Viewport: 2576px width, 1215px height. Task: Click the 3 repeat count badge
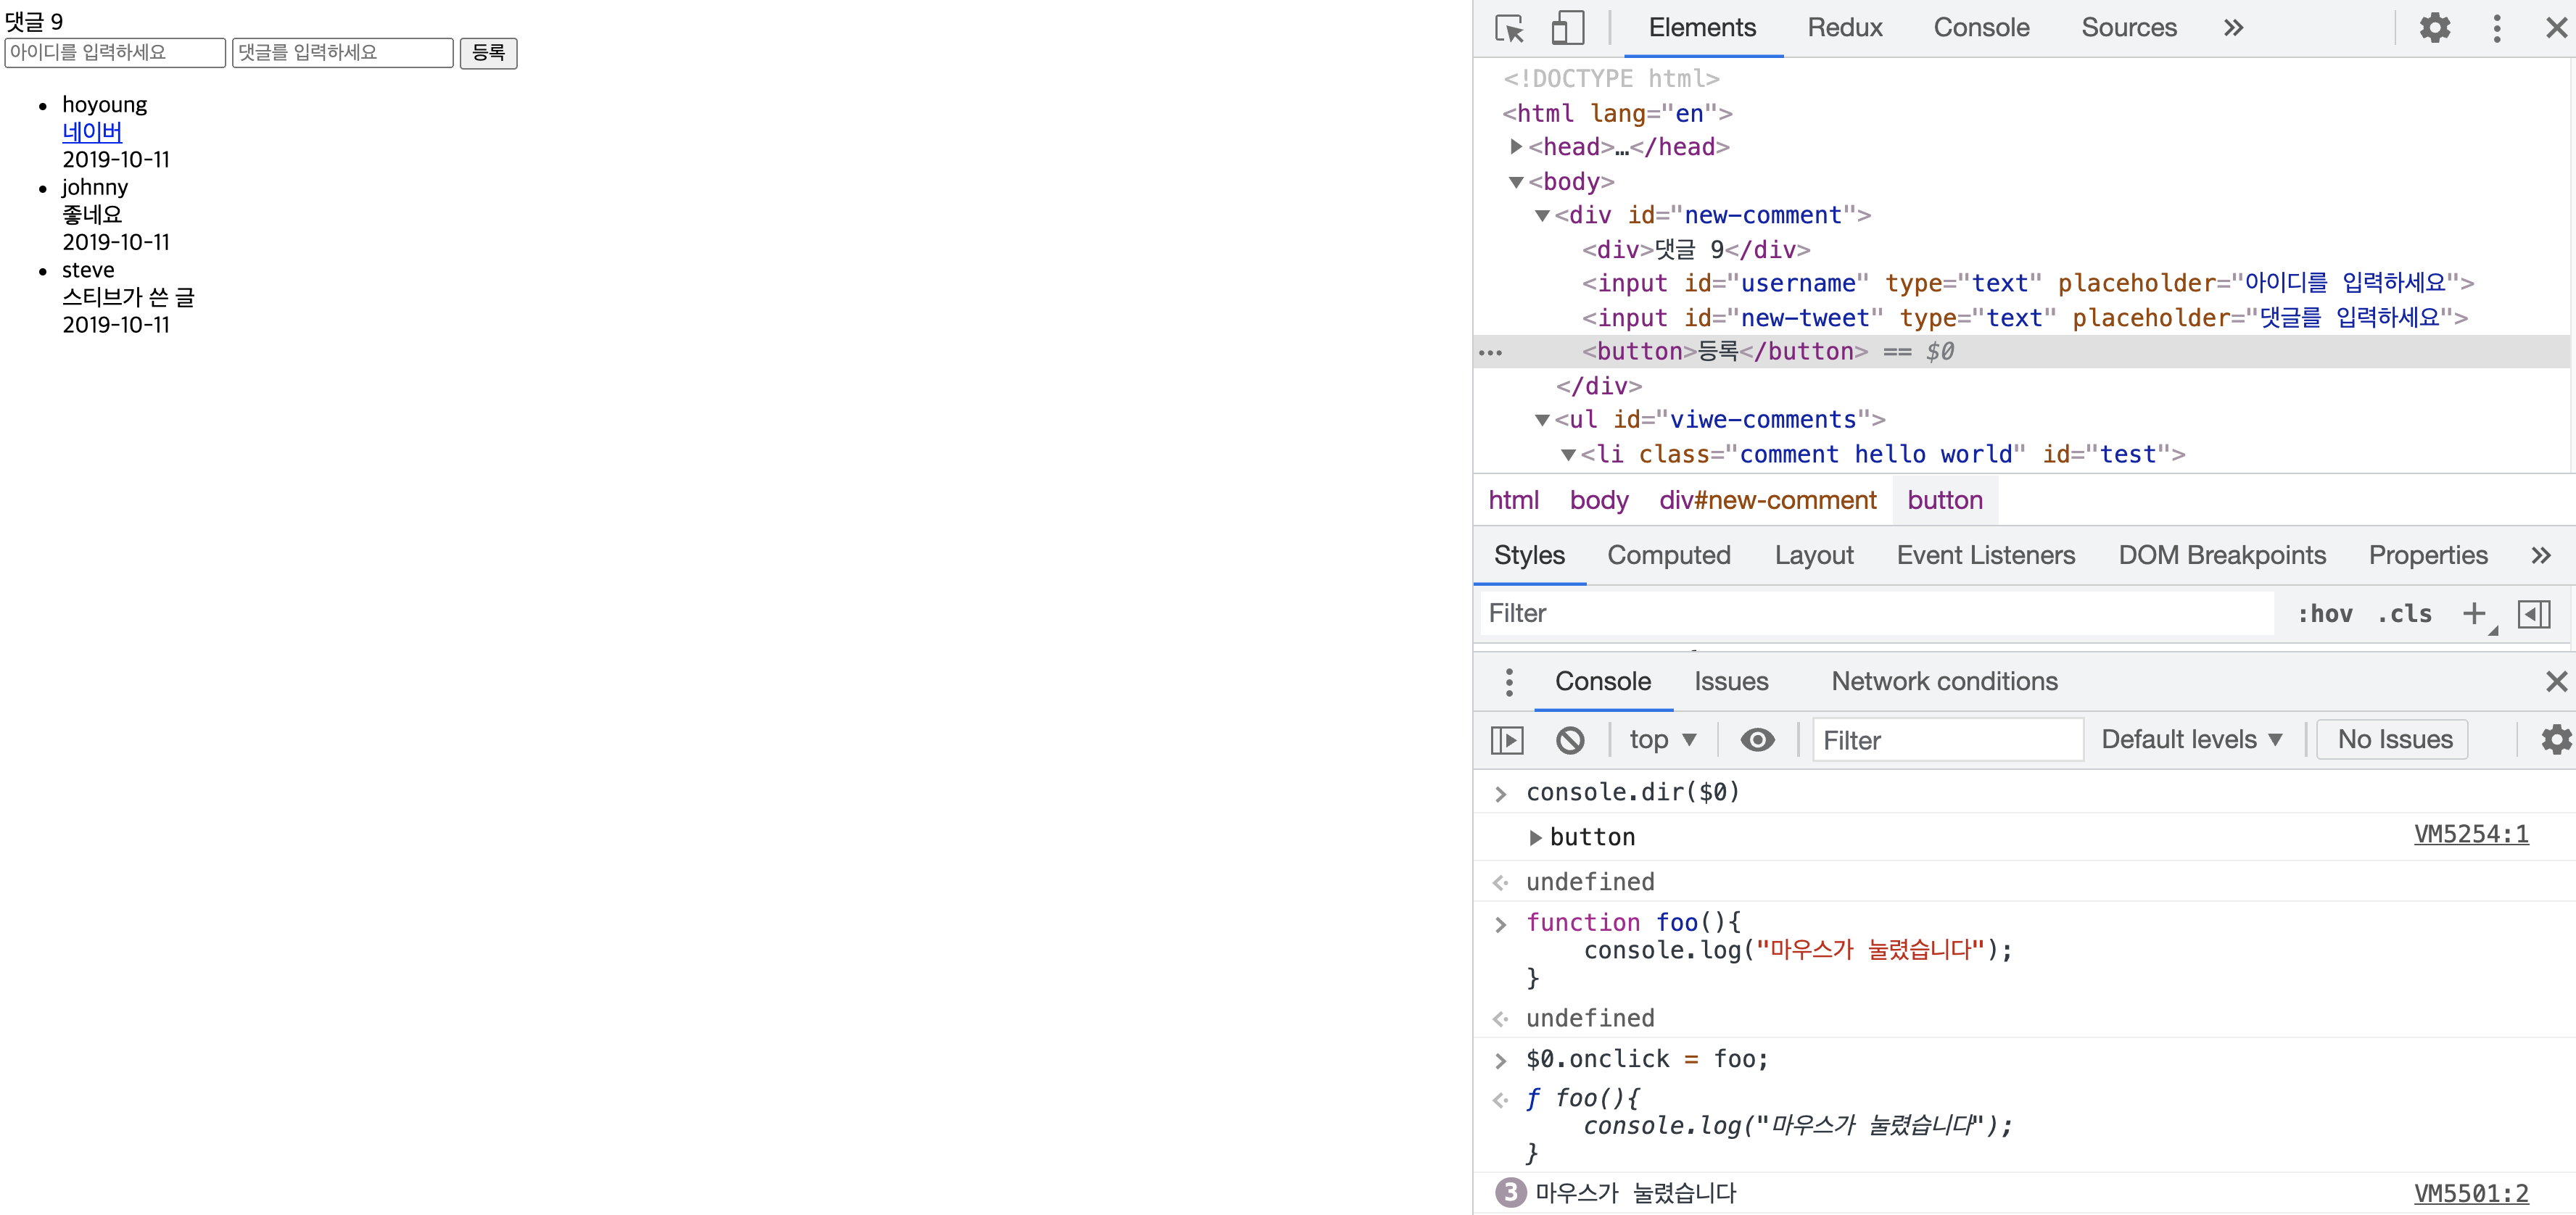pyautogui.click(x=1510, y=1194)
